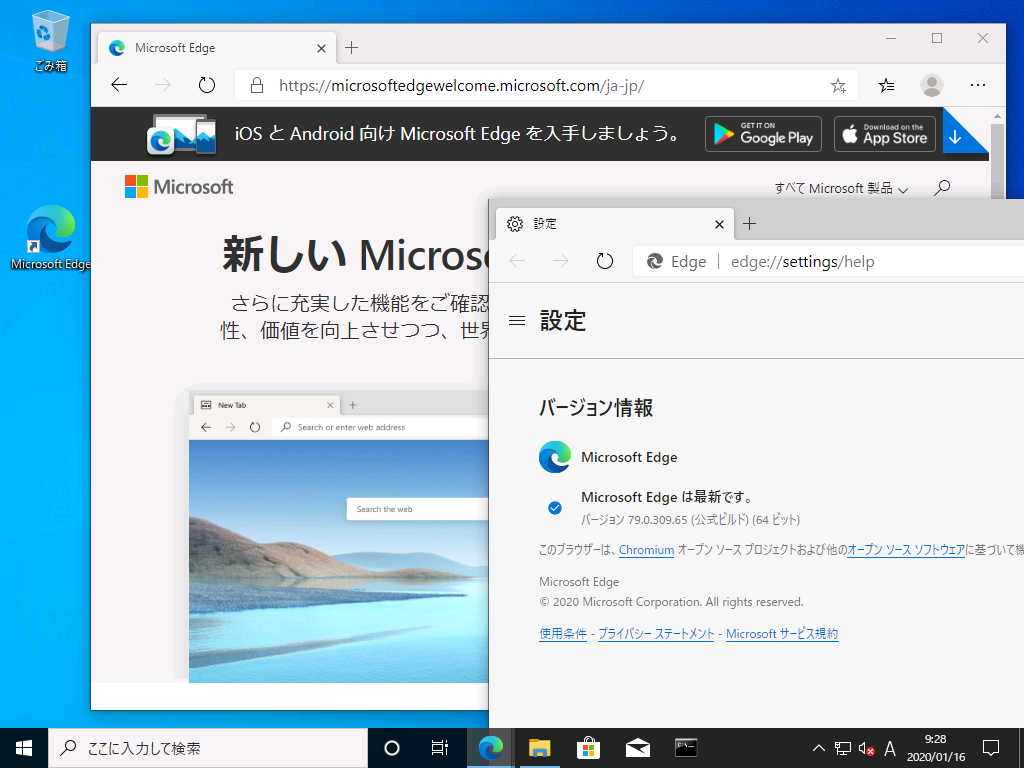Select the Microsoft Edge tab
1024x768 pixels.
tap(217, 48)
